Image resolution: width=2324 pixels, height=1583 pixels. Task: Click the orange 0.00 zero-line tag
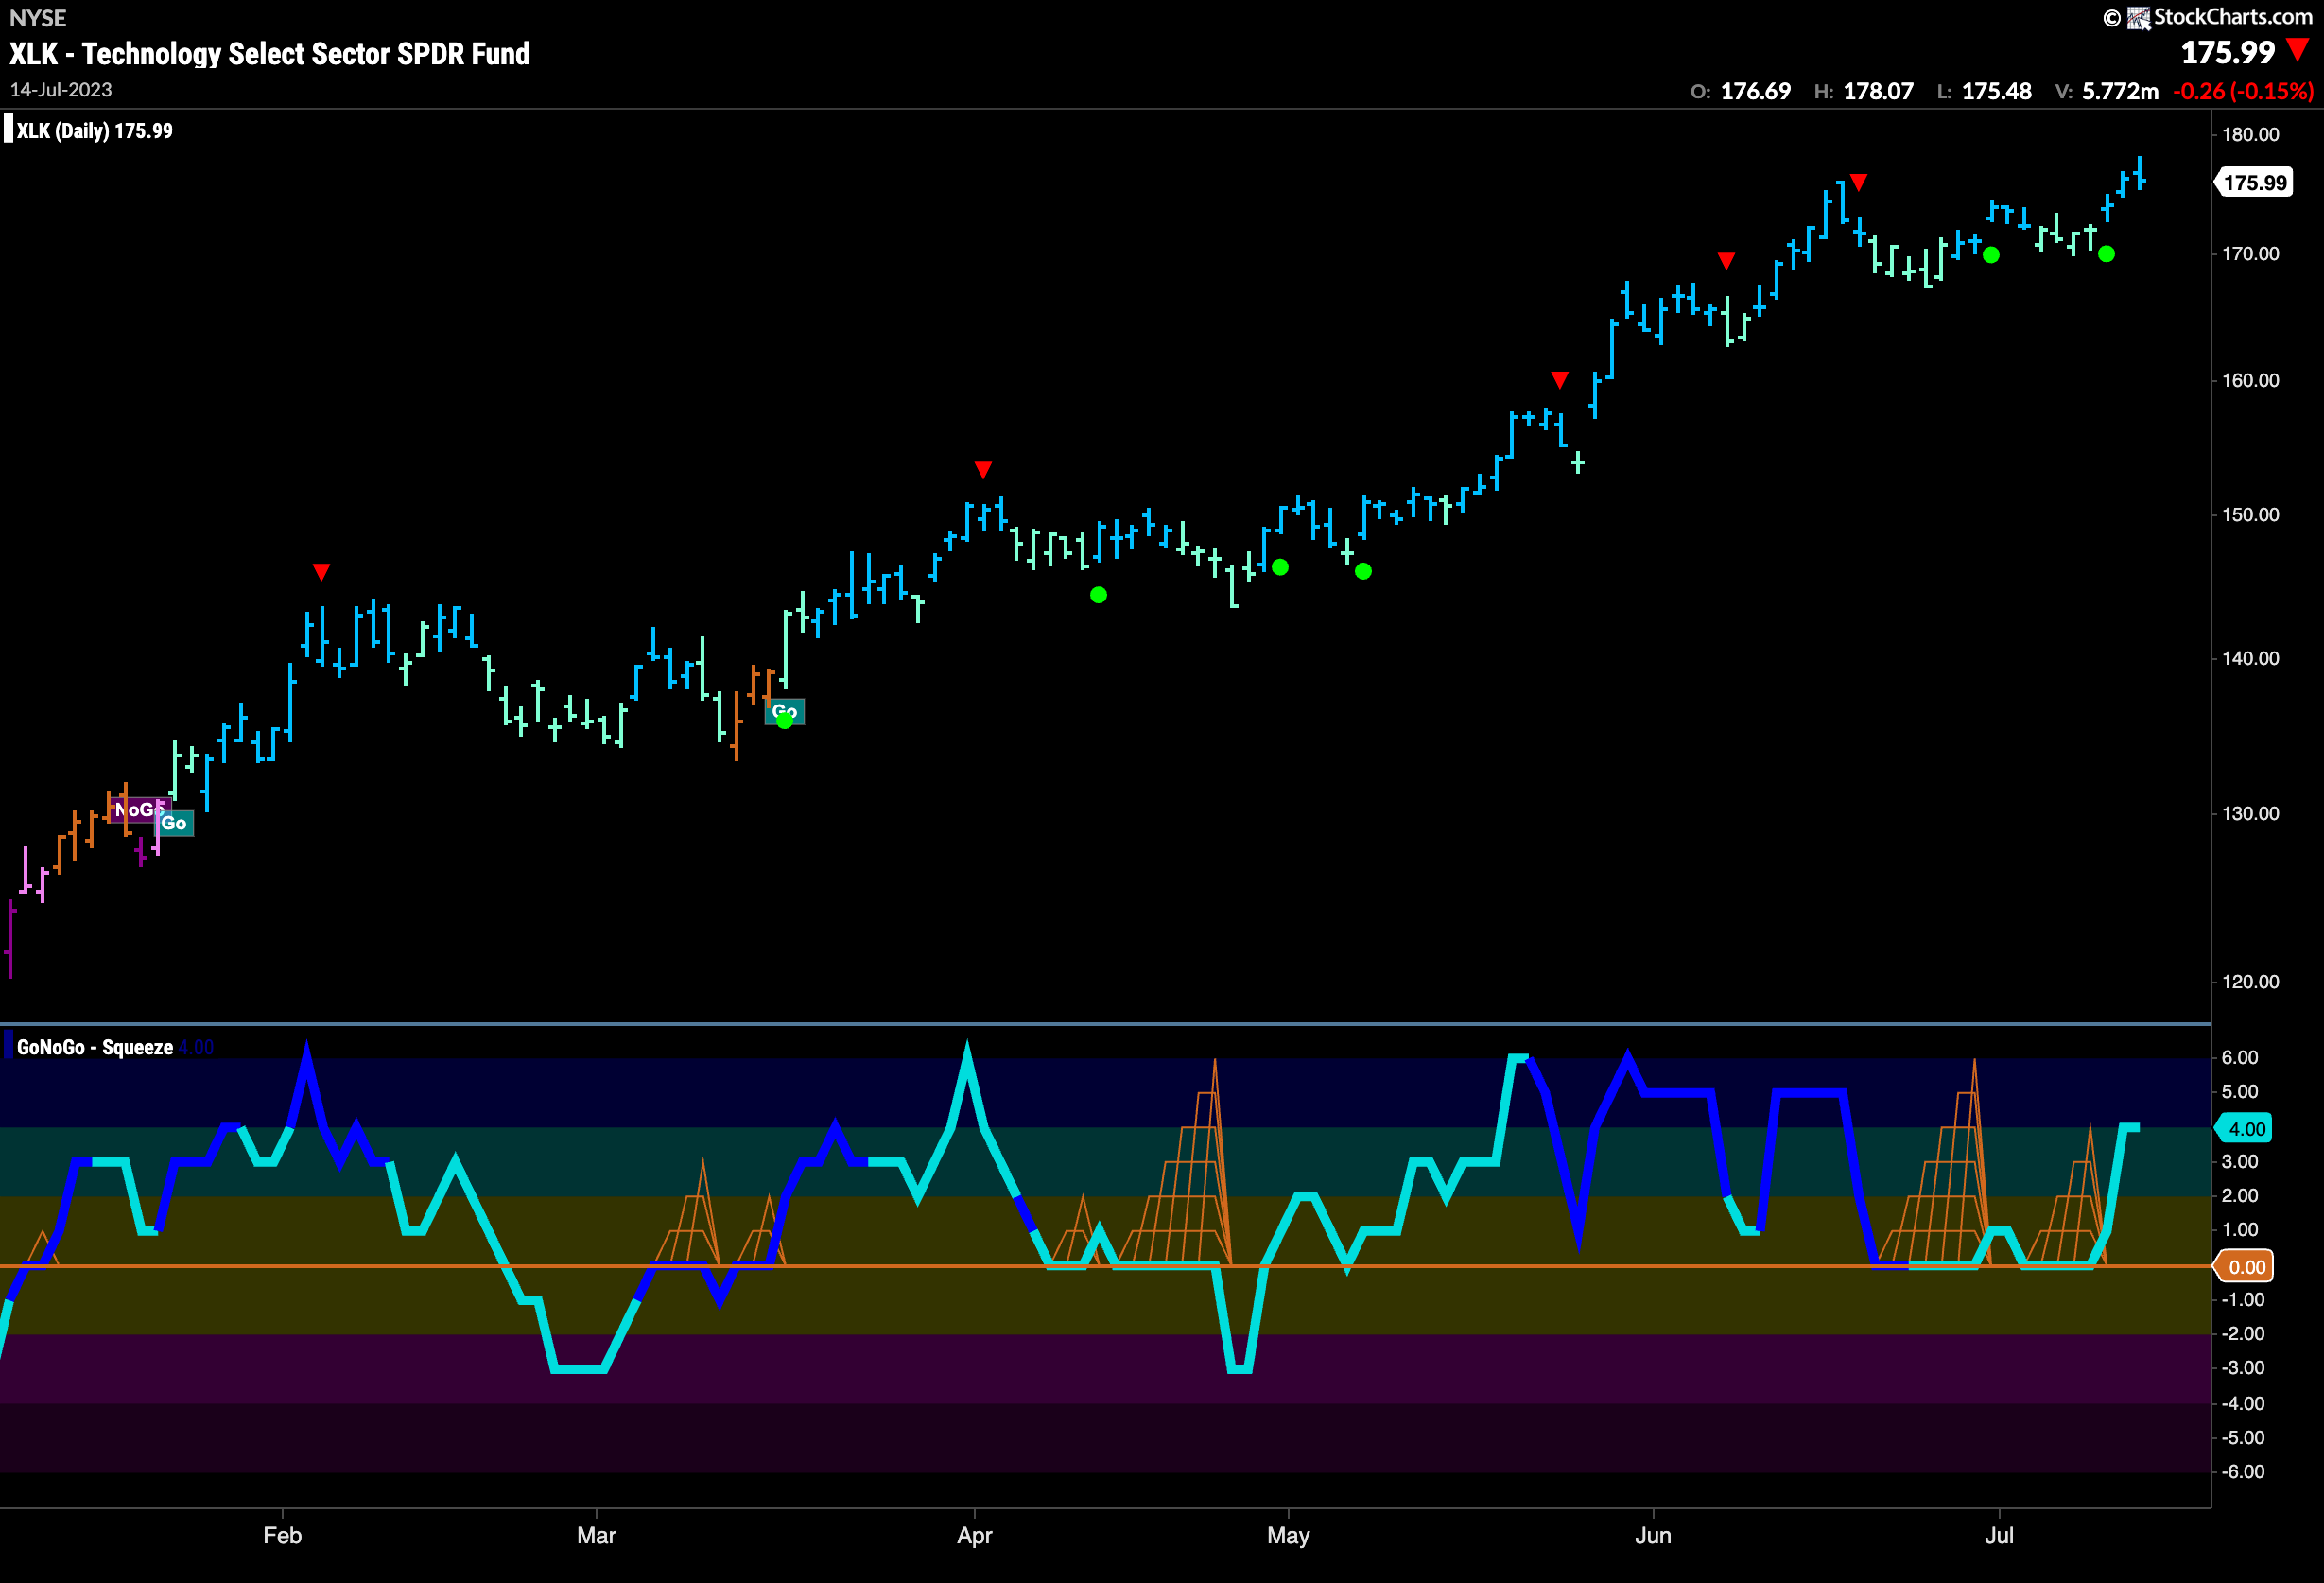click(2245, 1267)
